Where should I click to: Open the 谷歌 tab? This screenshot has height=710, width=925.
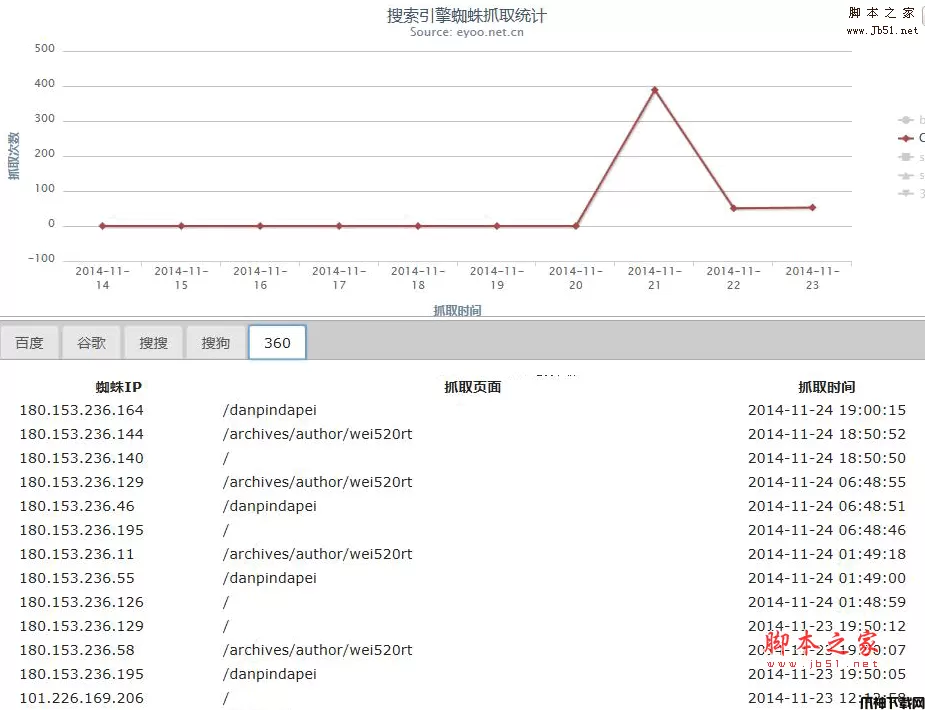pyautogui.click(x=91, y=342)
